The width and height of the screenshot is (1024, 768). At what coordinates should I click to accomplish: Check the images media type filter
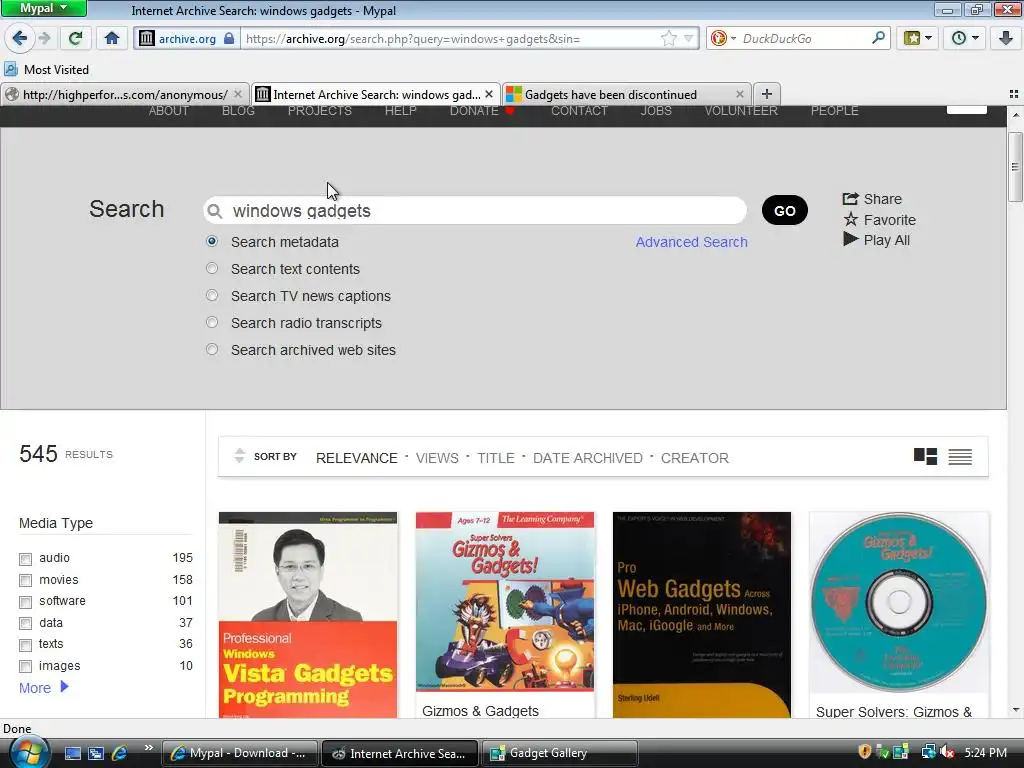click(x=25, y=667)
